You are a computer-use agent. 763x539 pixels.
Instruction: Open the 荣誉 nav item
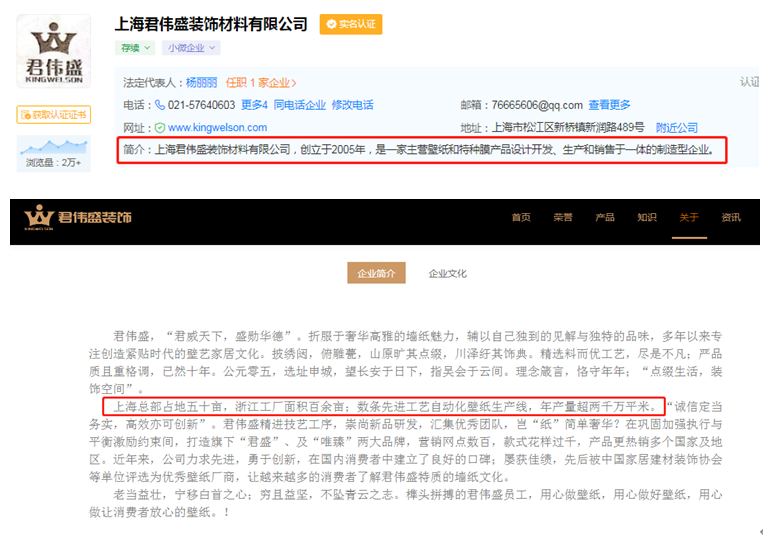(x=563, y=217)
